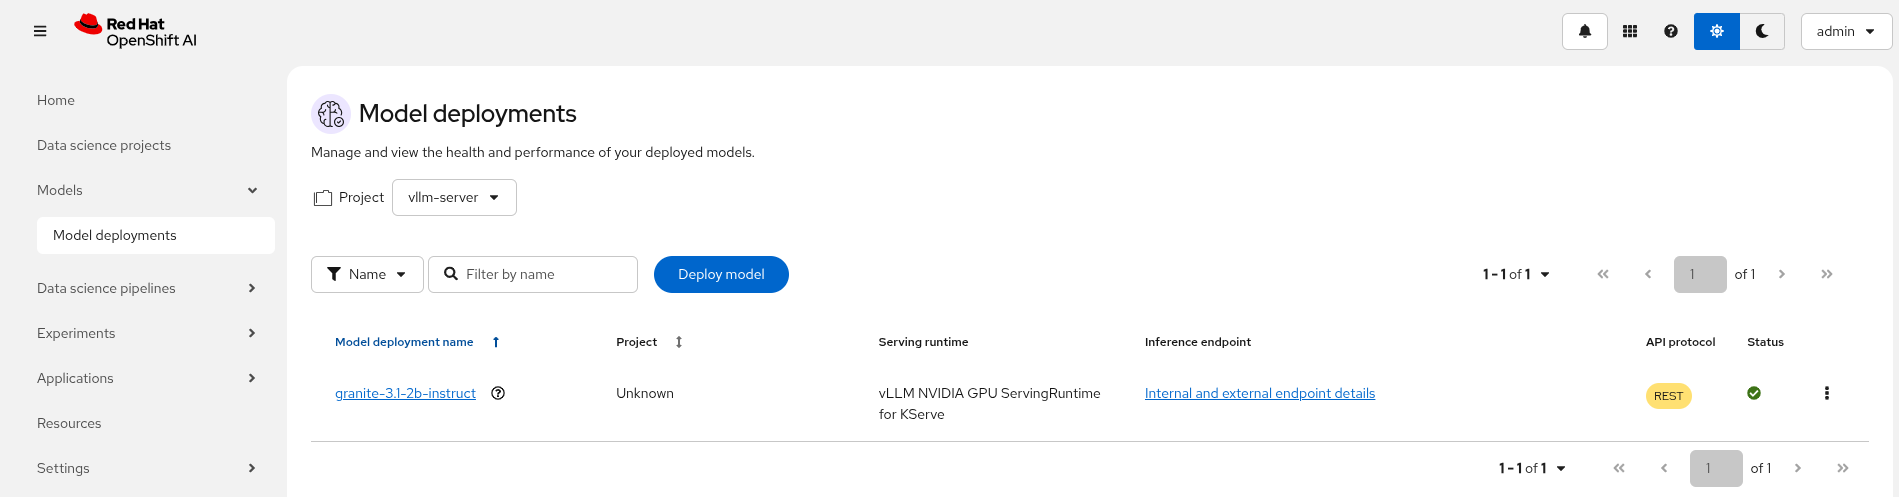Image resolution: width=1899 pixels, height=497 pixels.
Task: Click top pagination last page arrows
Action: pos(1827,274)
